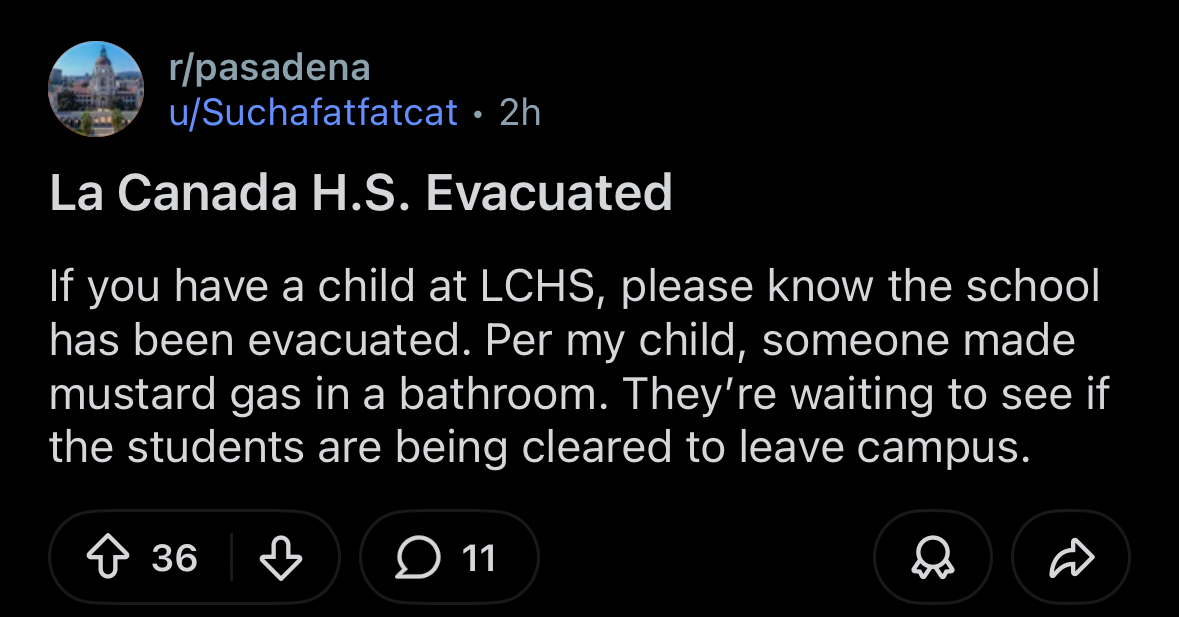
Task: Downvote the La Canada H.S. post
Action: (281, 558)
